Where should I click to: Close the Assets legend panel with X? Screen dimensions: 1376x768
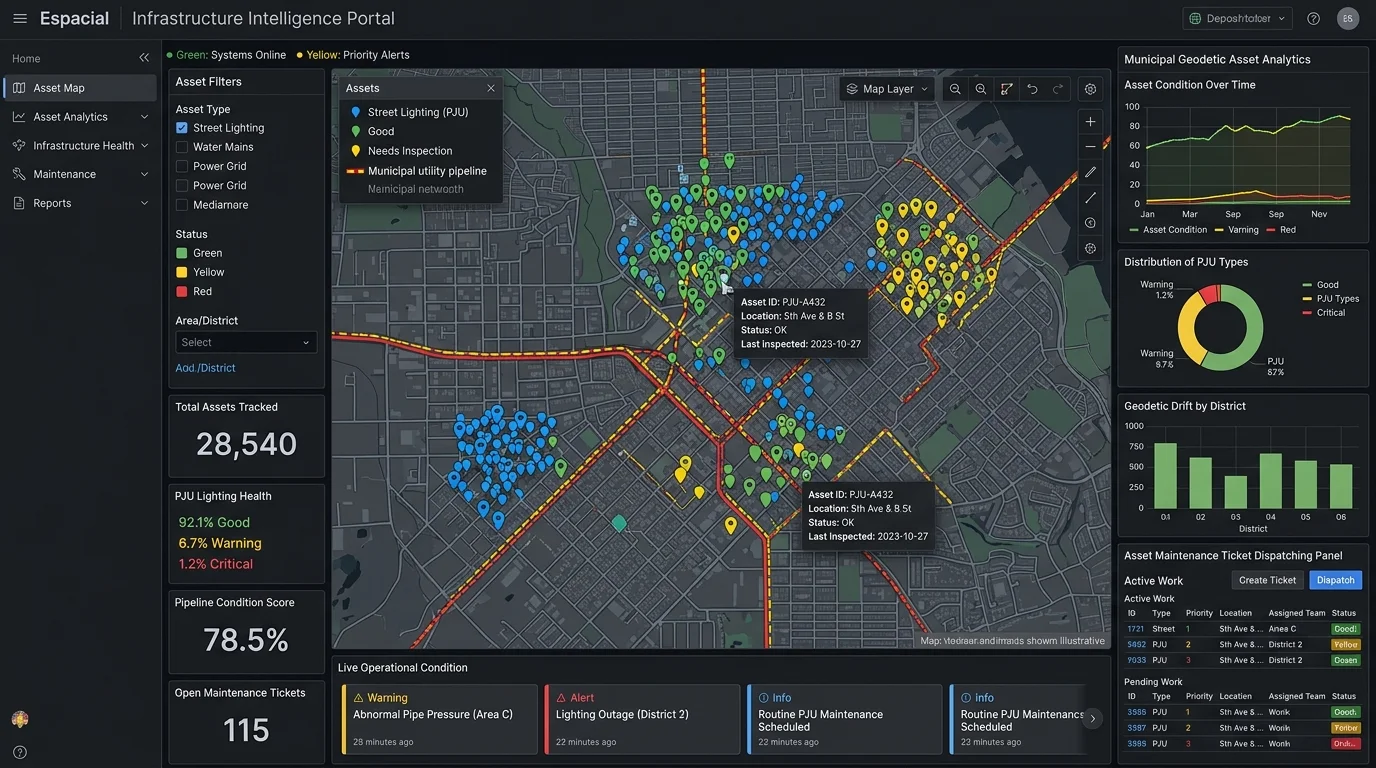tap(491, 88)
